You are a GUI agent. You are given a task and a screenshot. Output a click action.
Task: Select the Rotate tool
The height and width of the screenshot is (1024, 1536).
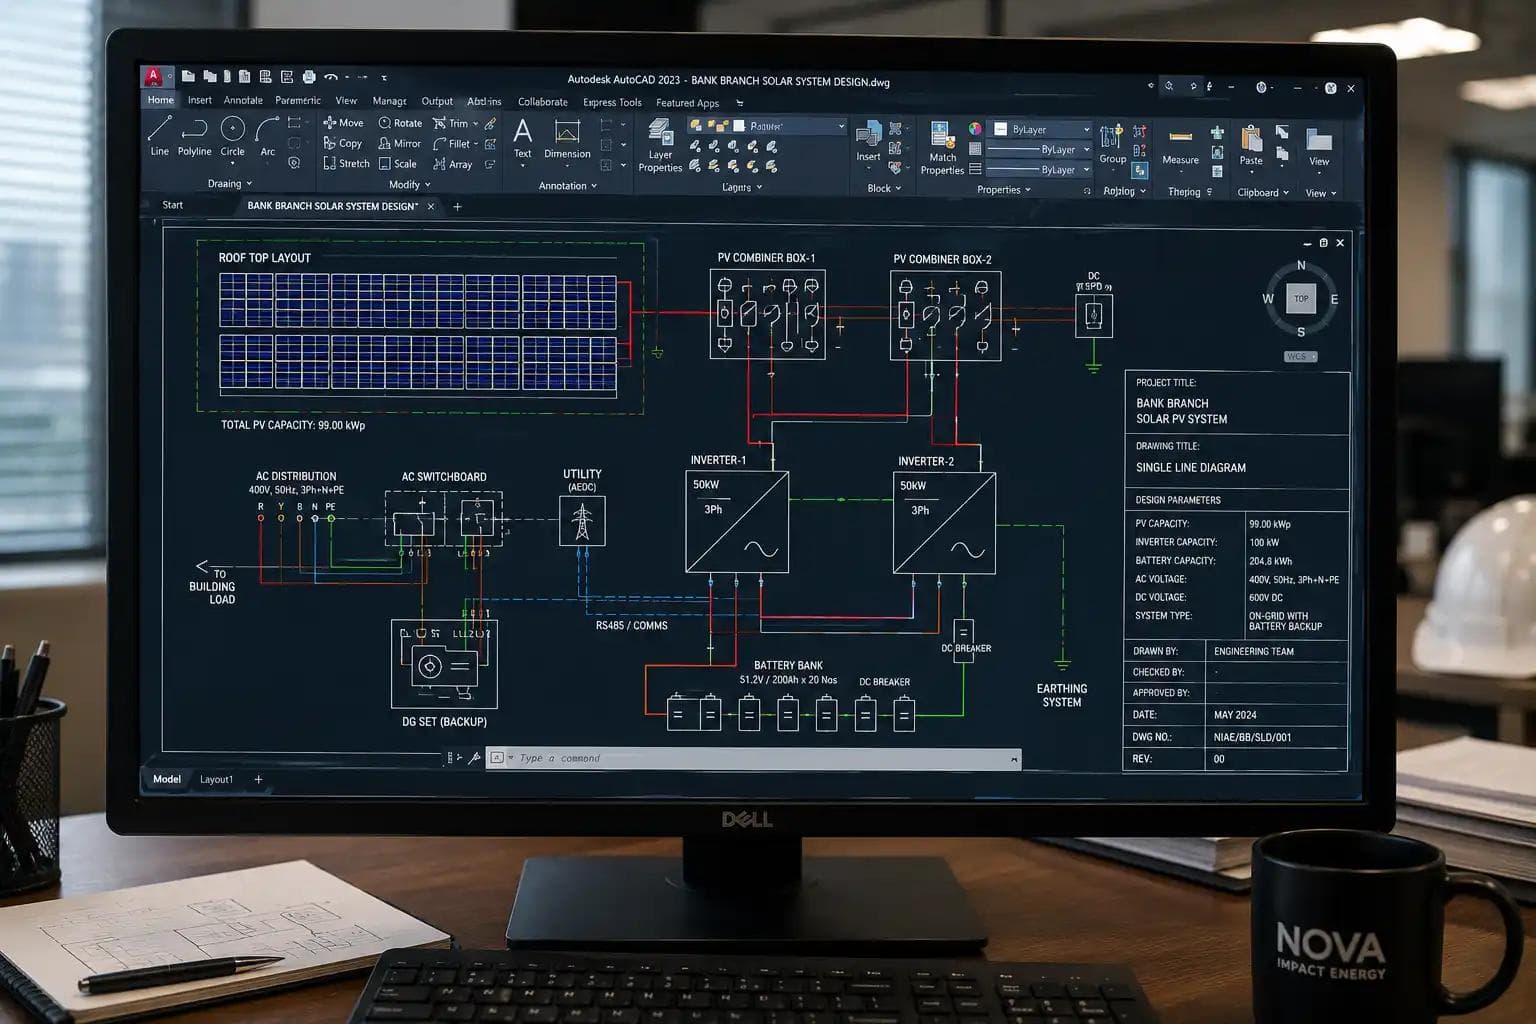[x=400, y=123]
